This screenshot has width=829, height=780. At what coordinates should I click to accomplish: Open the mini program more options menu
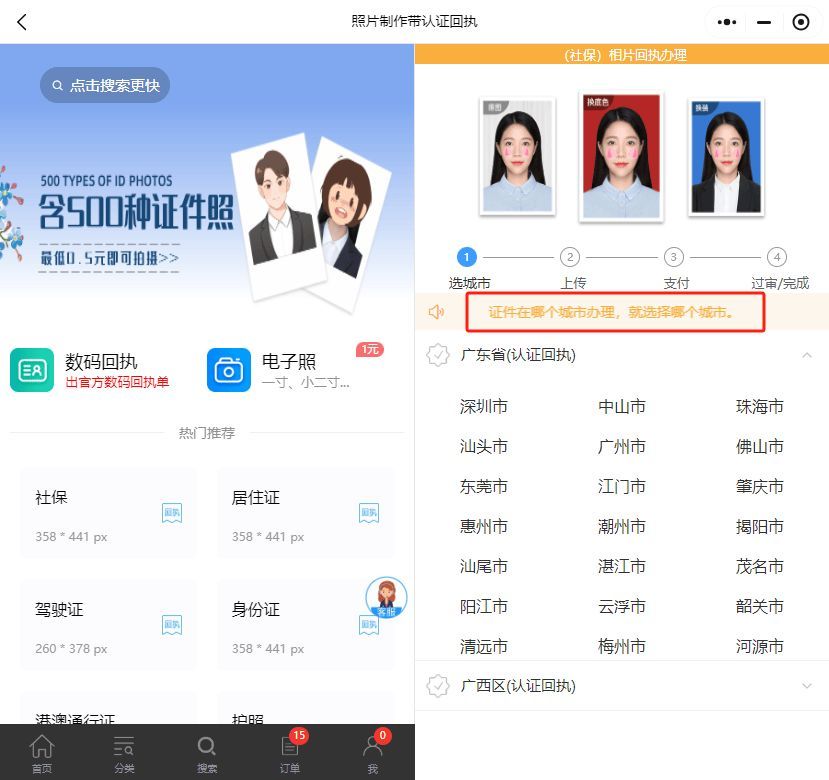[x=727, y=22]
